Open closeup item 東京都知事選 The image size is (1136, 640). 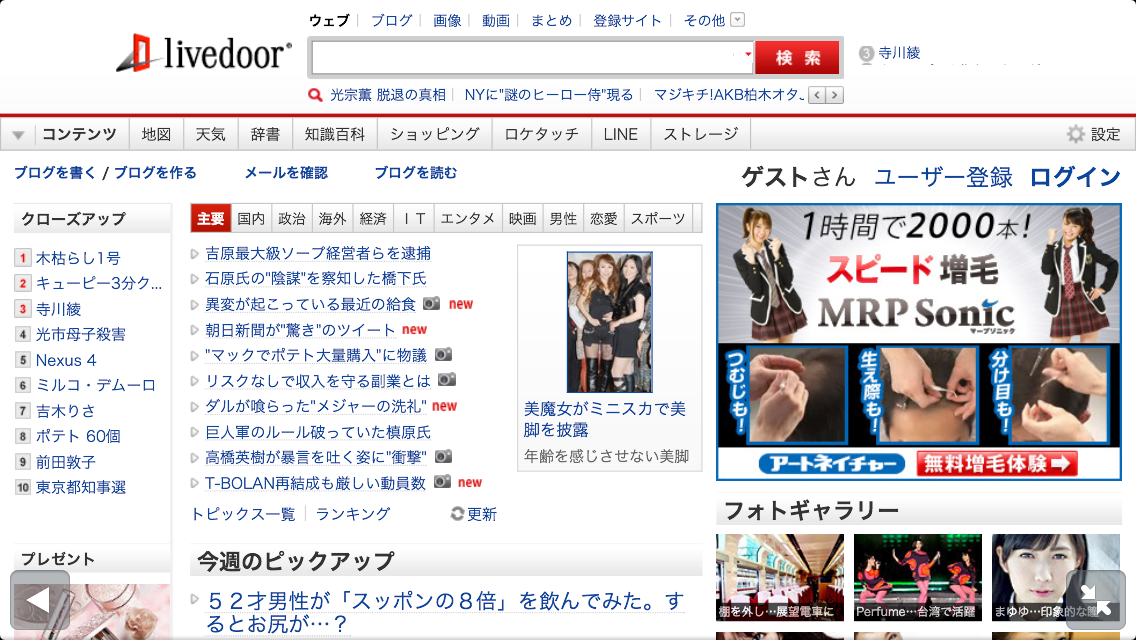tap(81, 487)
